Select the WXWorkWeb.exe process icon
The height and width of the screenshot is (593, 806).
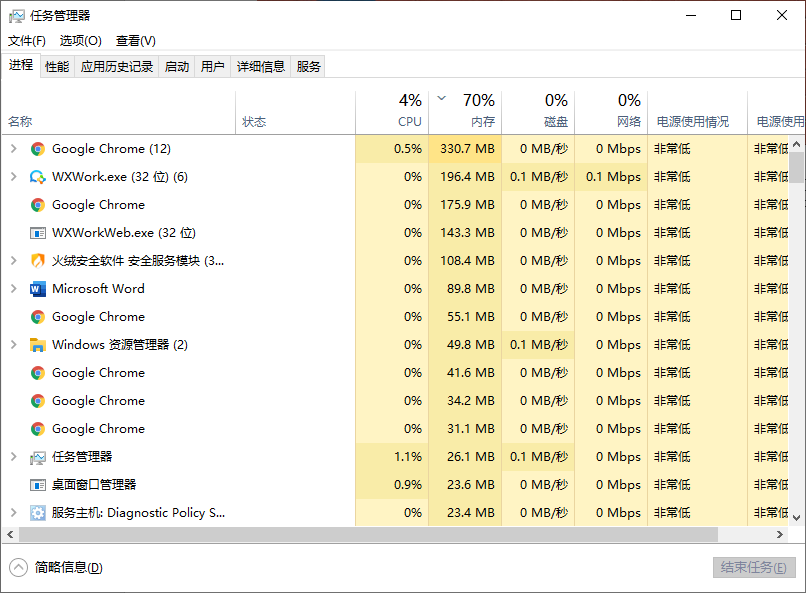[x=37, y=232]
